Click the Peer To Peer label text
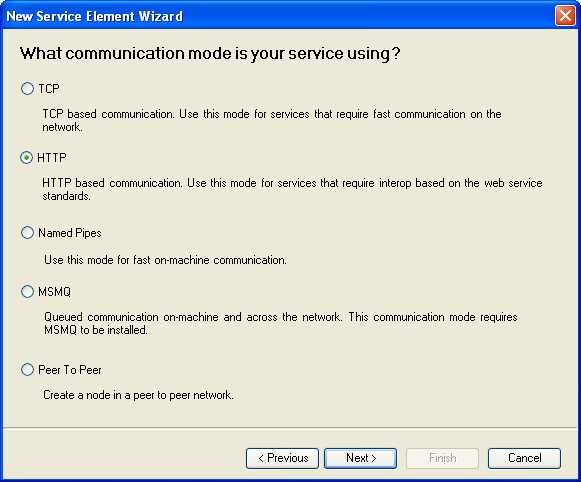The image size is (581, 482). [70, 370]
